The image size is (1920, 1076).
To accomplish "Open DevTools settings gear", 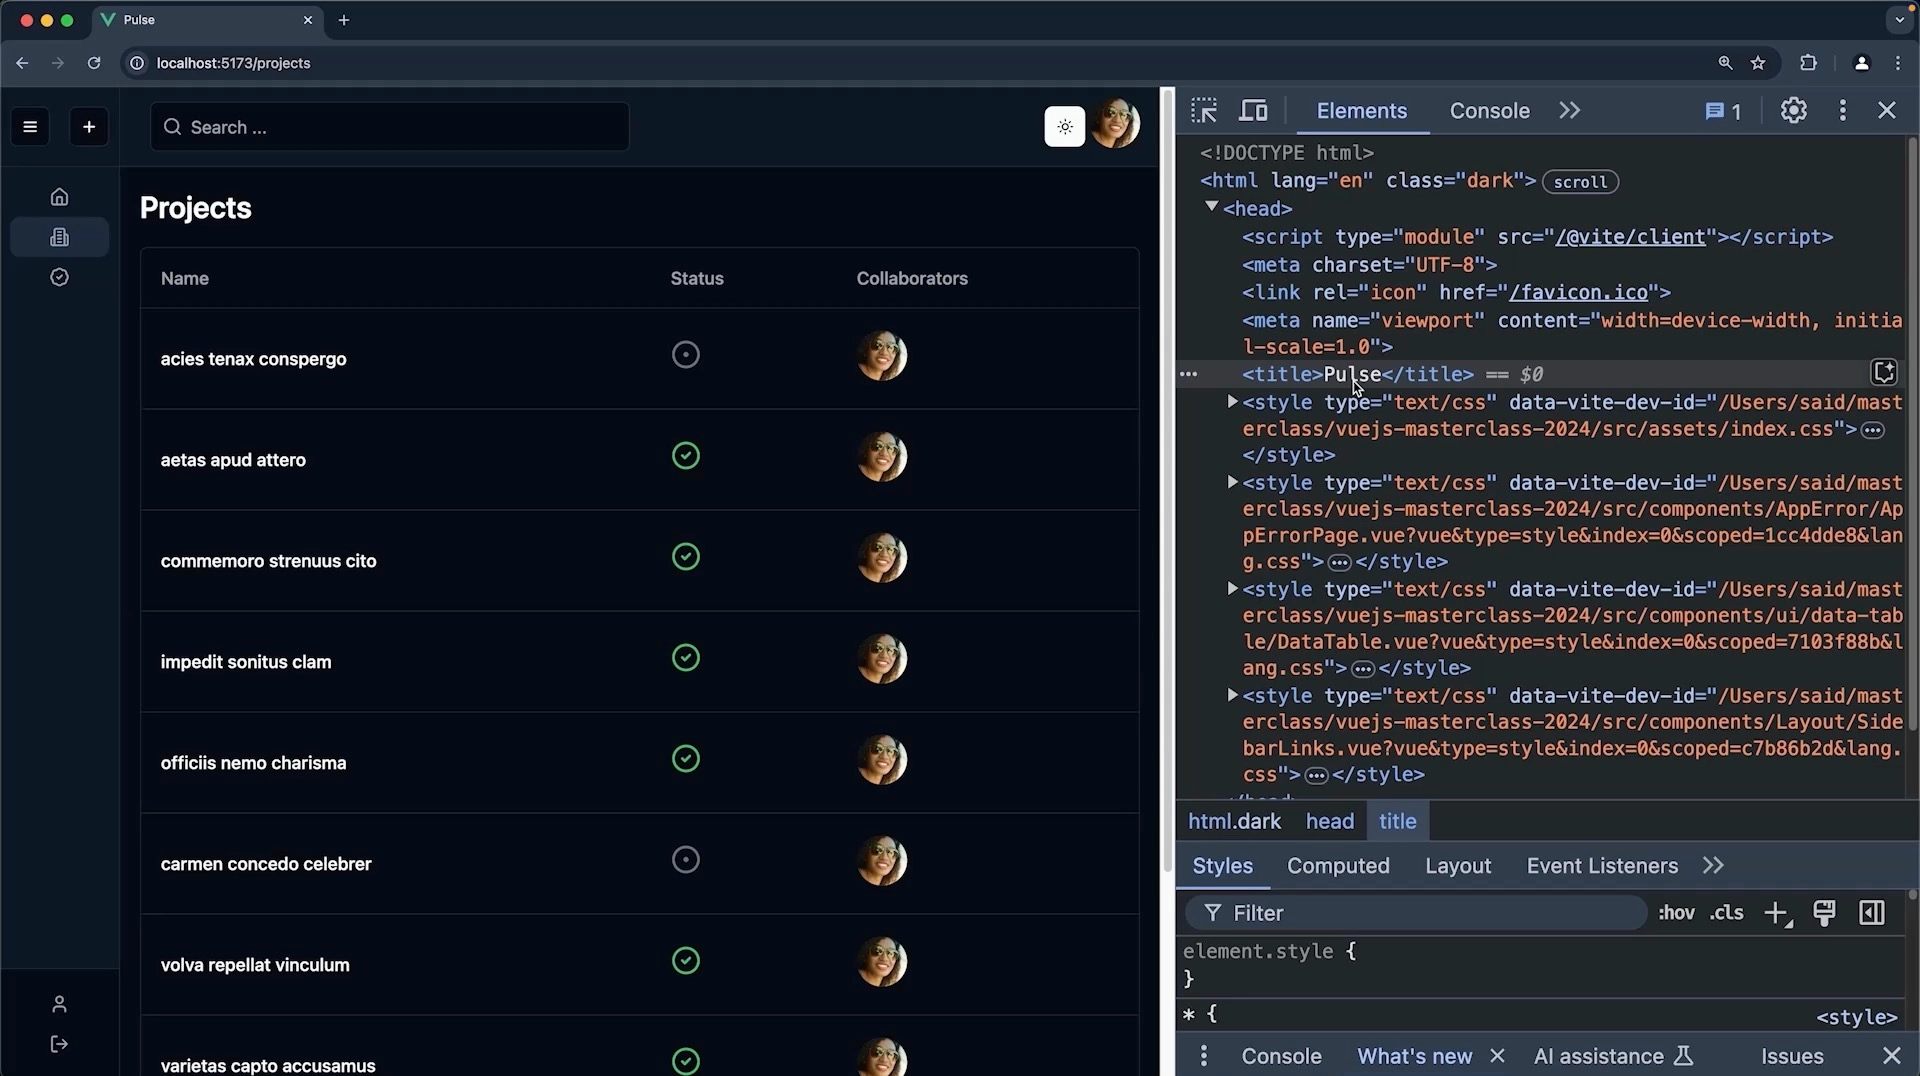I will pos(1794,110).
